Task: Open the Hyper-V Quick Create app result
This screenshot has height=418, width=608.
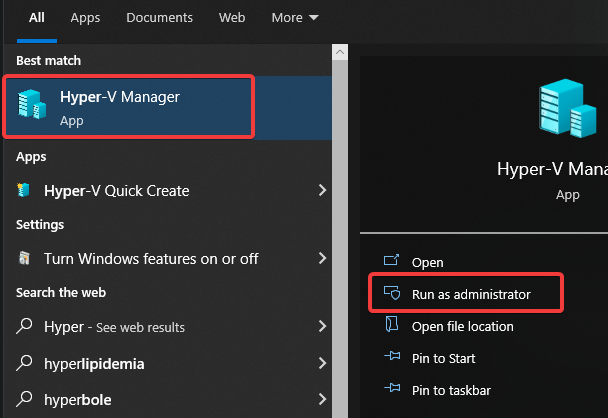Action: (168, 190)
